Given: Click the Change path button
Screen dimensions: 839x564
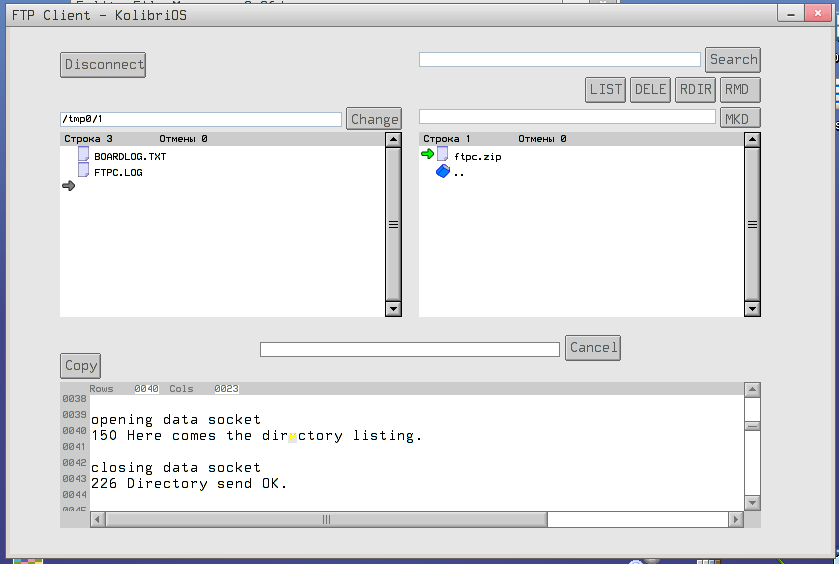Looking at the screenshot, I should point(374,119).
